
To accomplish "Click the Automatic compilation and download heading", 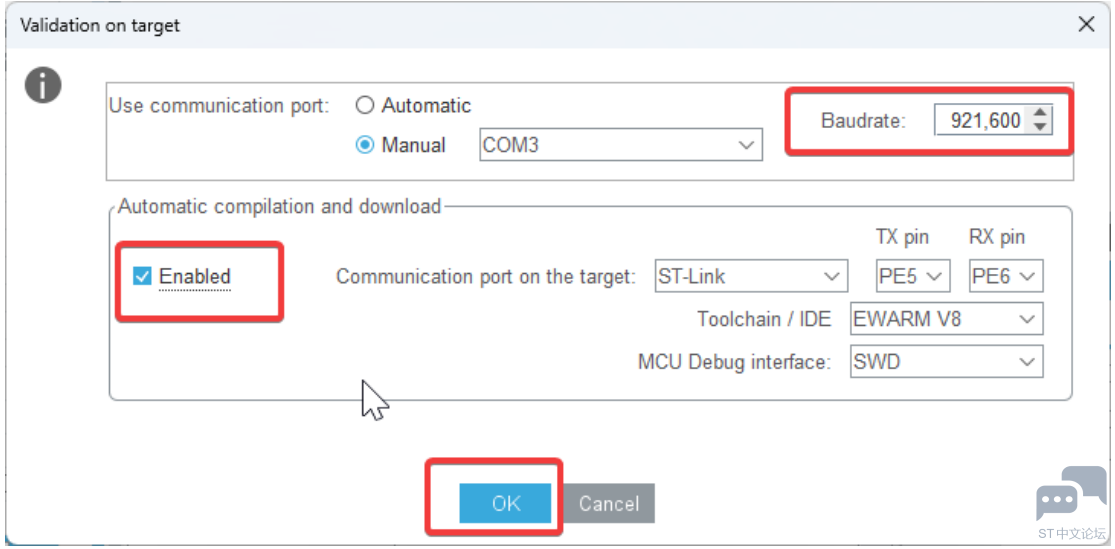I will click(x=280, y=207).
